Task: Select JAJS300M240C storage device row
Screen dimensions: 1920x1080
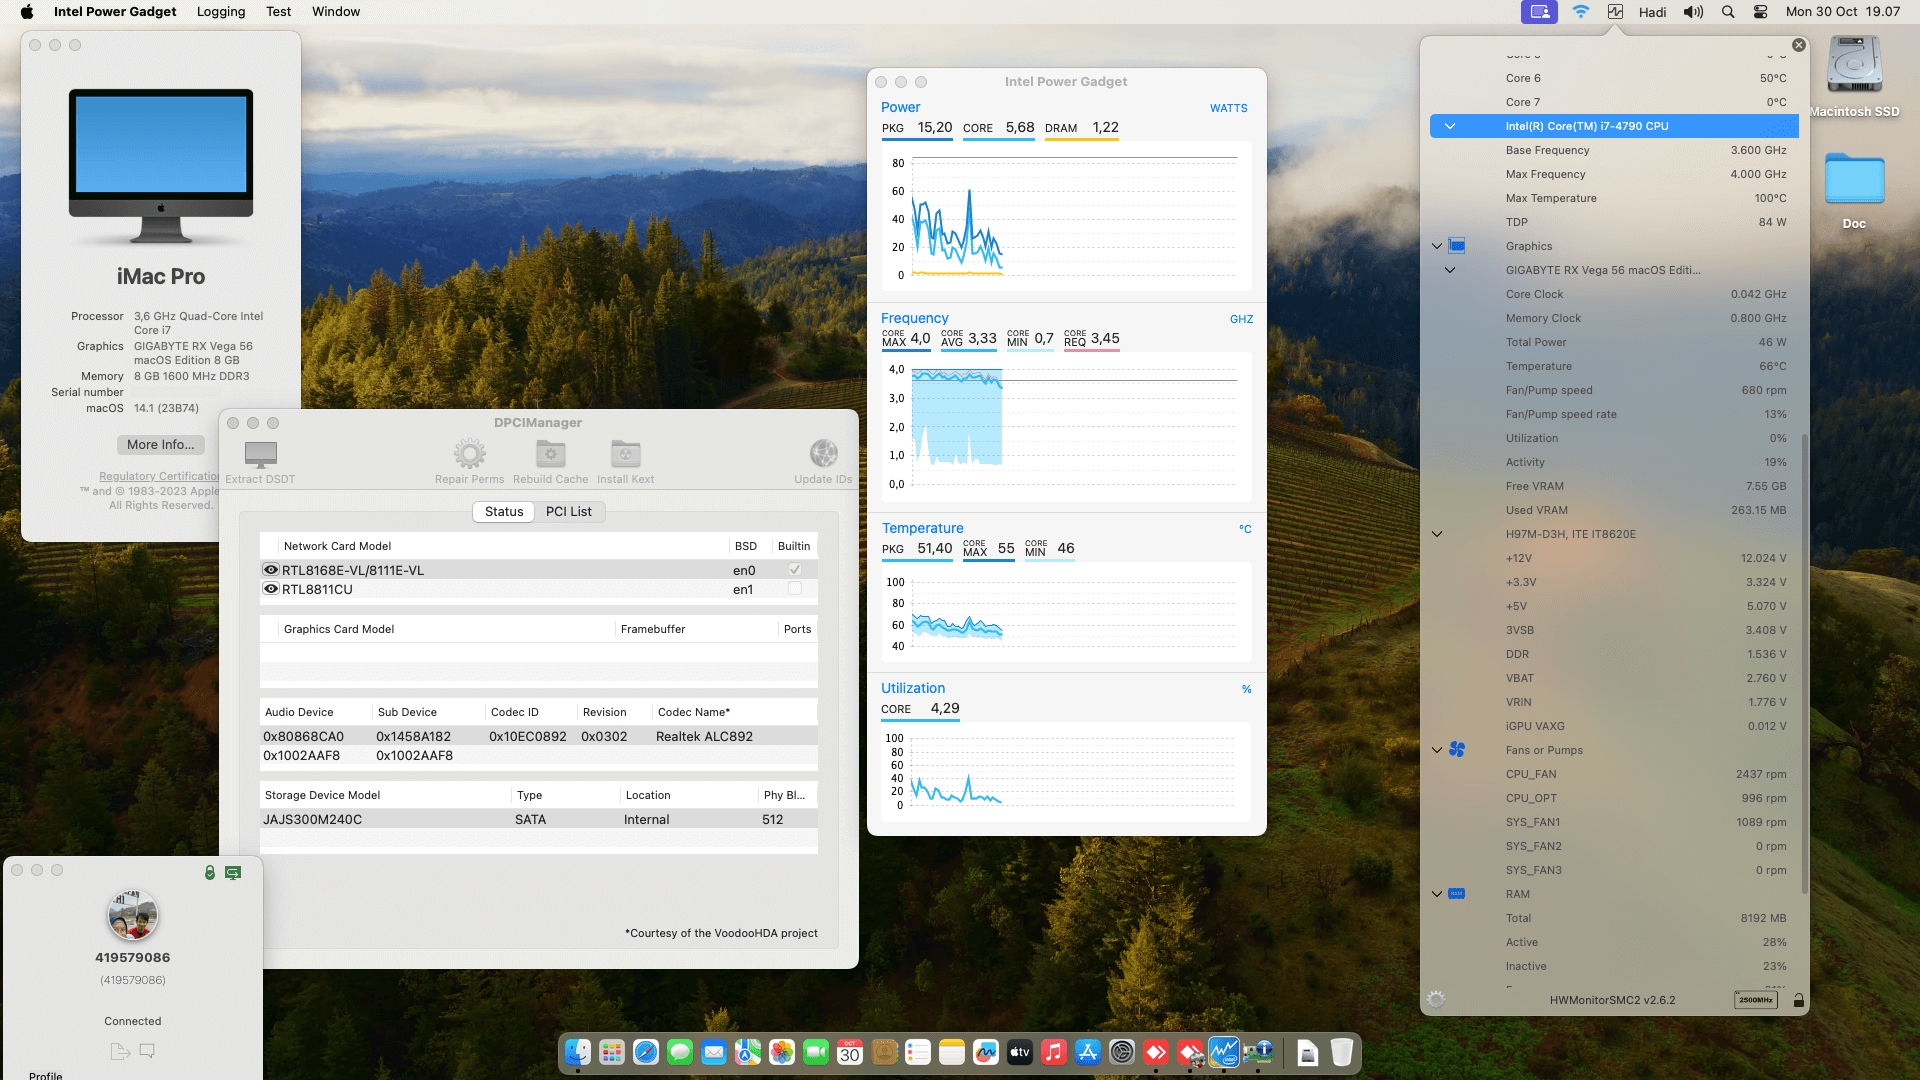Action: [x=538, y=819]
